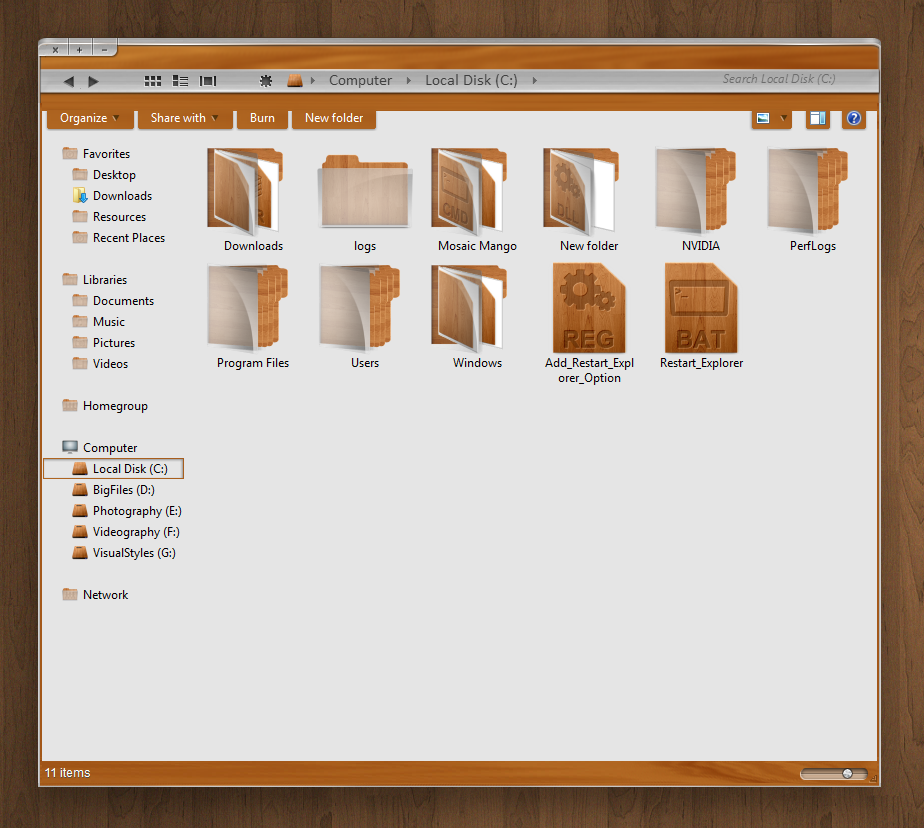Image resolution: width=924 pixels, height=828 pixels.
Task: Open the view options dropdown arrow
Action: (783, 118)
